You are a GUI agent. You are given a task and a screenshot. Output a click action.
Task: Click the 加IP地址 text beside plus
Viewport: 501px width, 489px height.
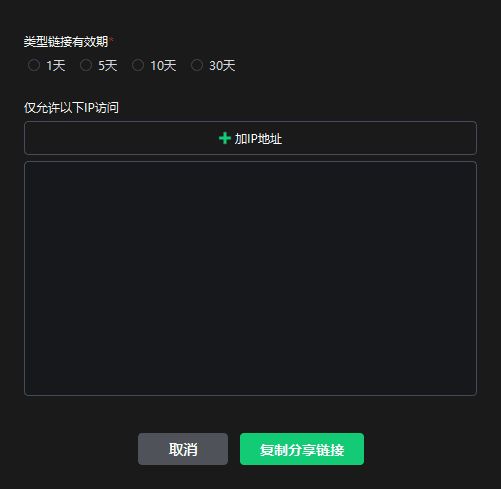pos(258,138)
